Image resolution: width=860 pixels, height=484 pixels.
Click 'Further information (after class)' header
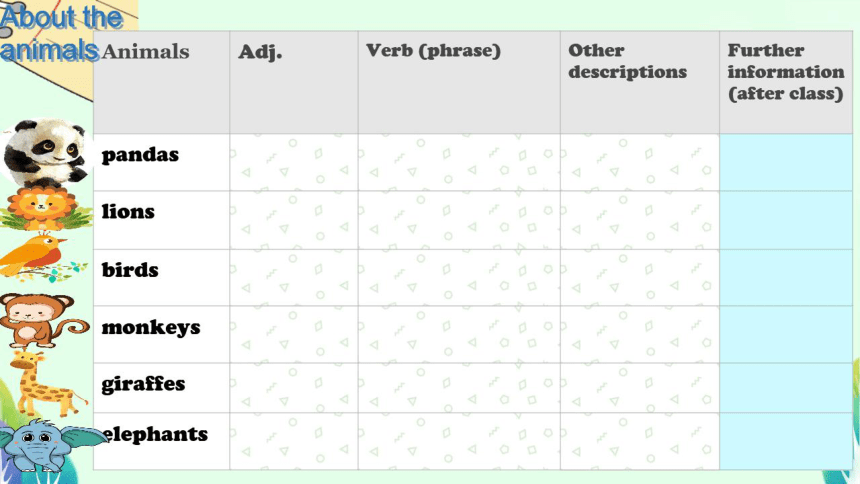click(x=786, y=82)
